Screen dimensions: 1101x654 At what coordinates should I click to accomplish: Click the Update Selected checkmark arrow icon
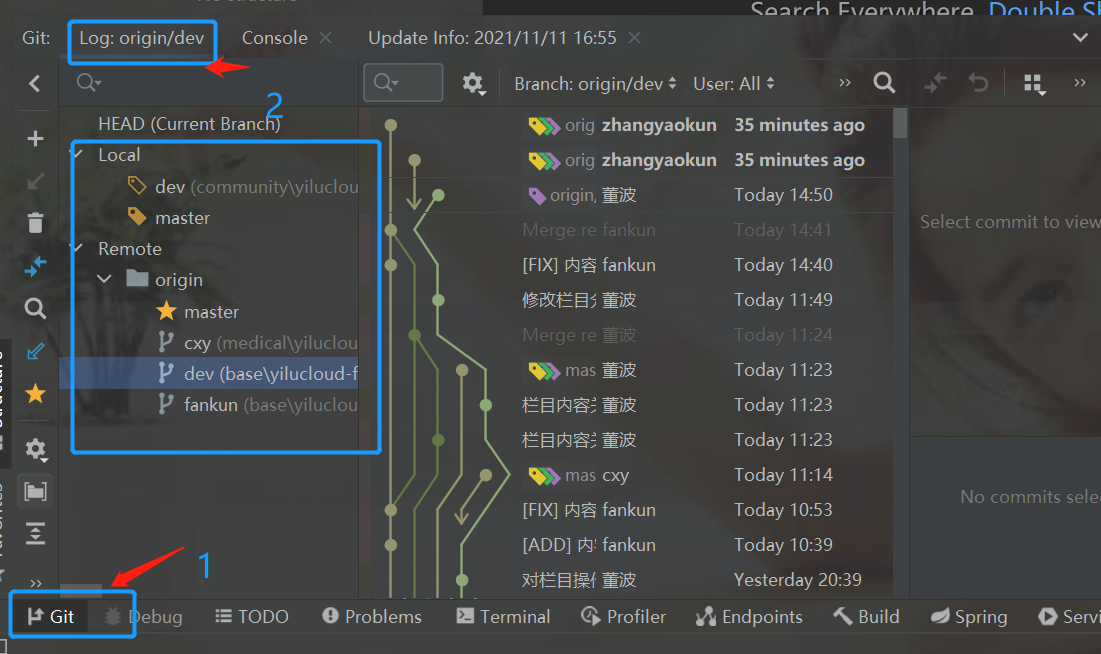(35, 351)
